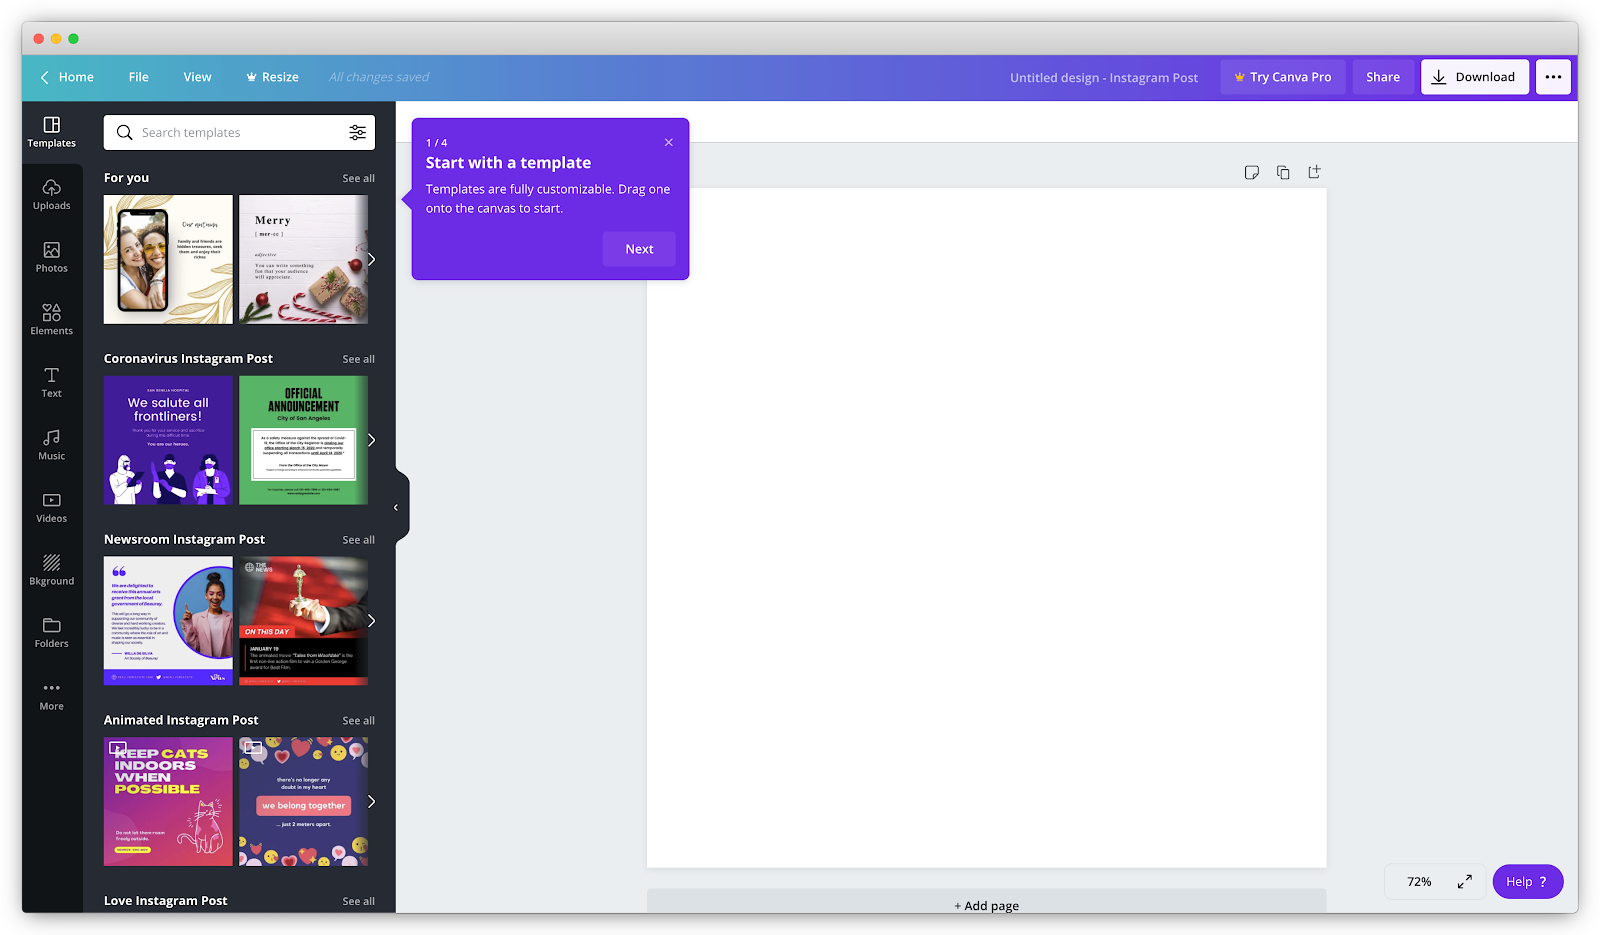Click the add notes icon above canvas

tap(1251, 172)
